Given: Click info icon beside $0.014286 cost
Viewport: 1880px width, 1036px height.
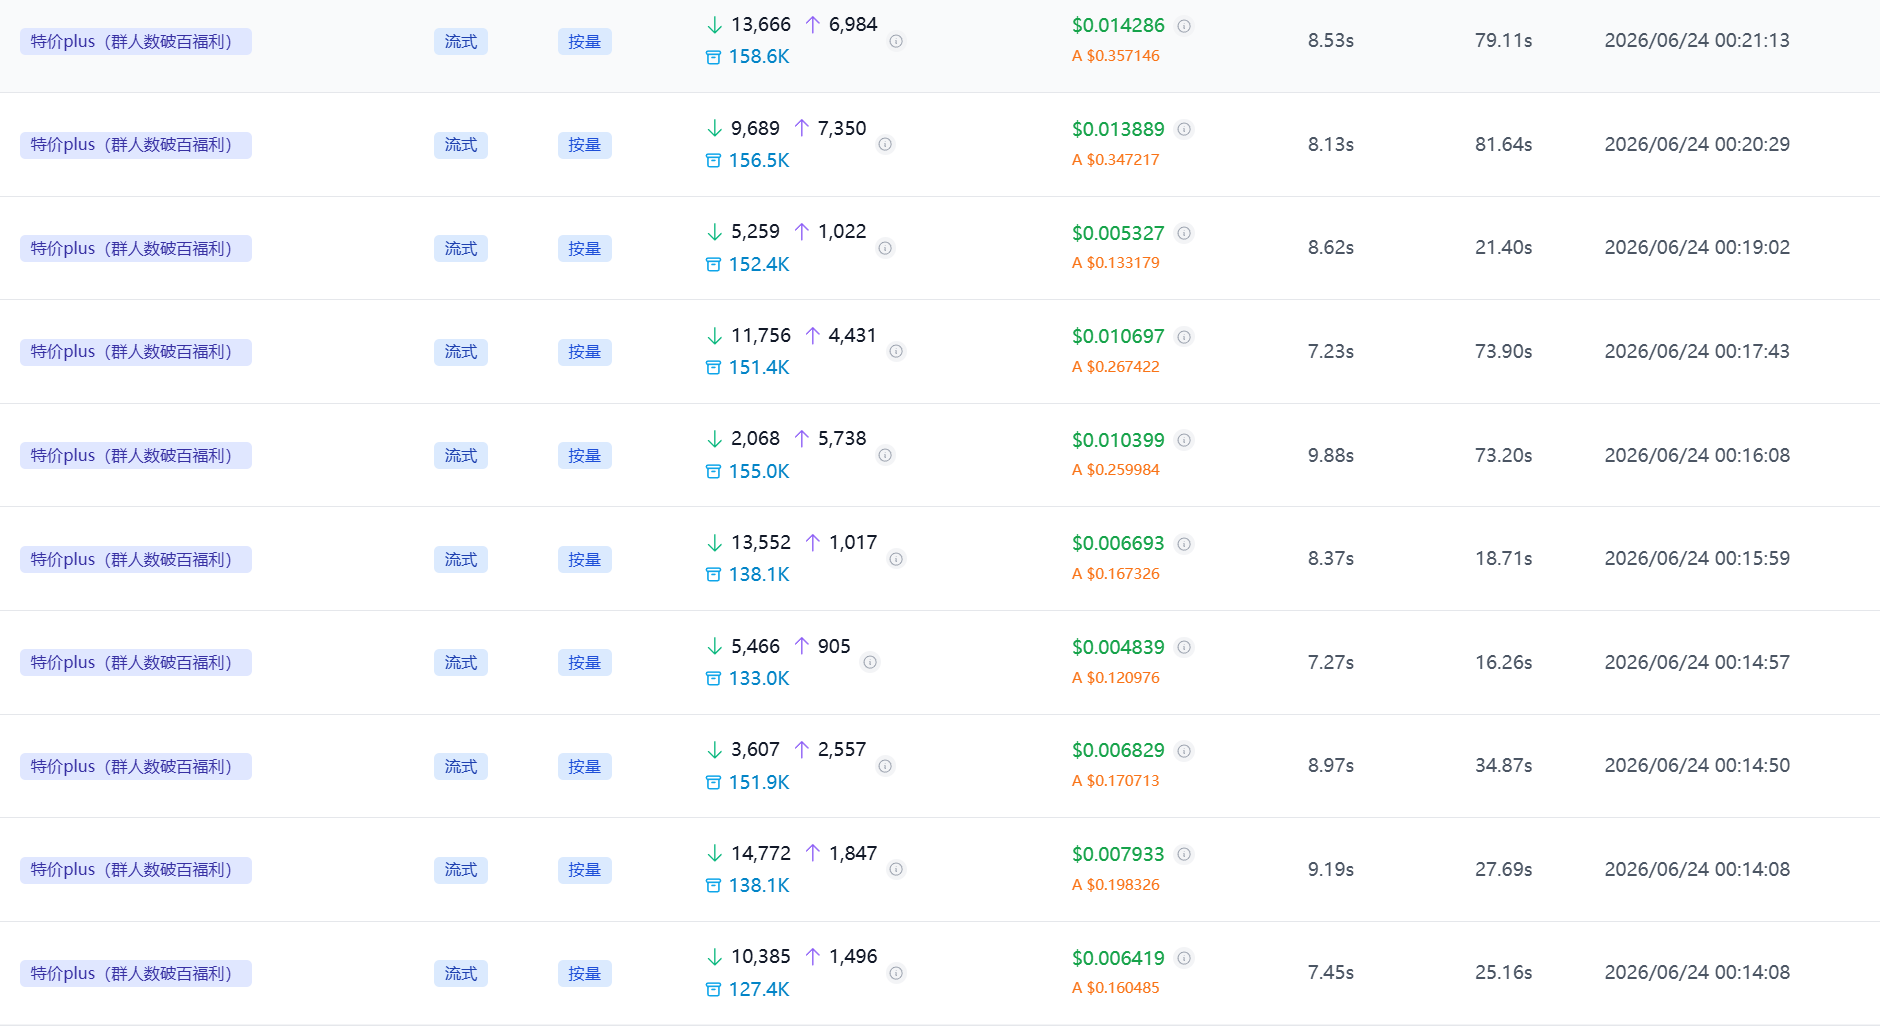Looking at the screenshot, I should pos(1184,26).
